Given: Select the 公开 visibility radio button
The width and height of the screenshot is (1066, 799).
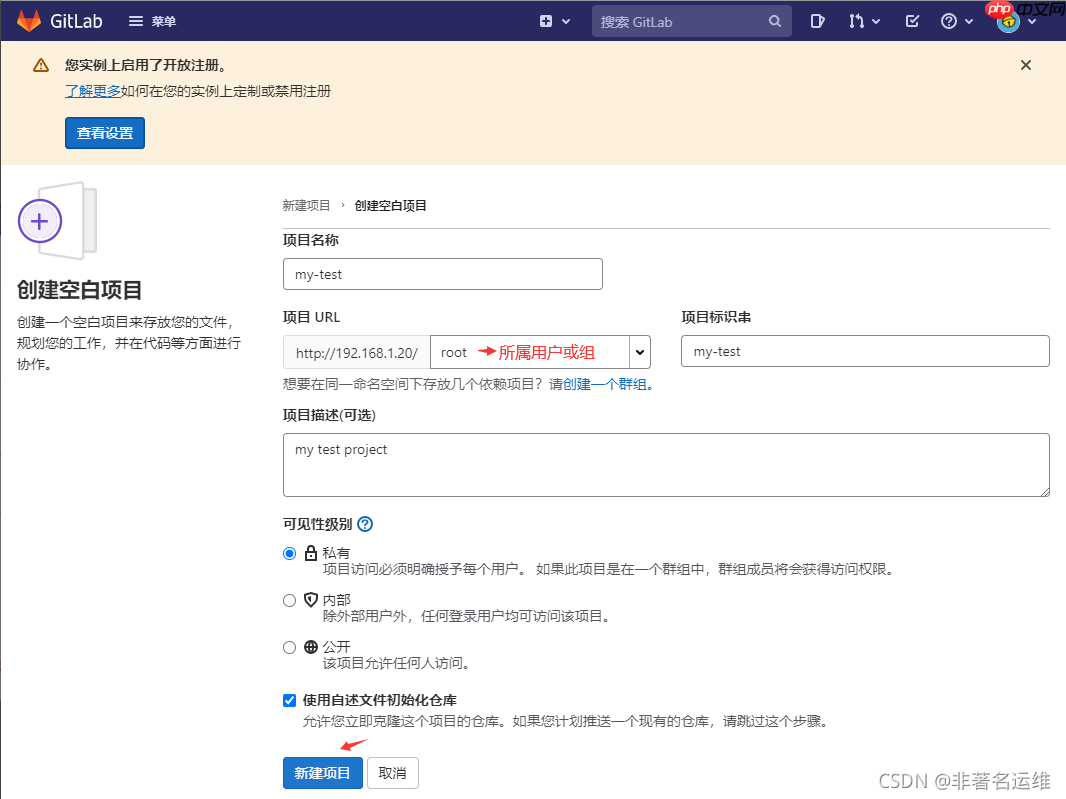Looking at the screenshot, I should click(x=289, y=647).
